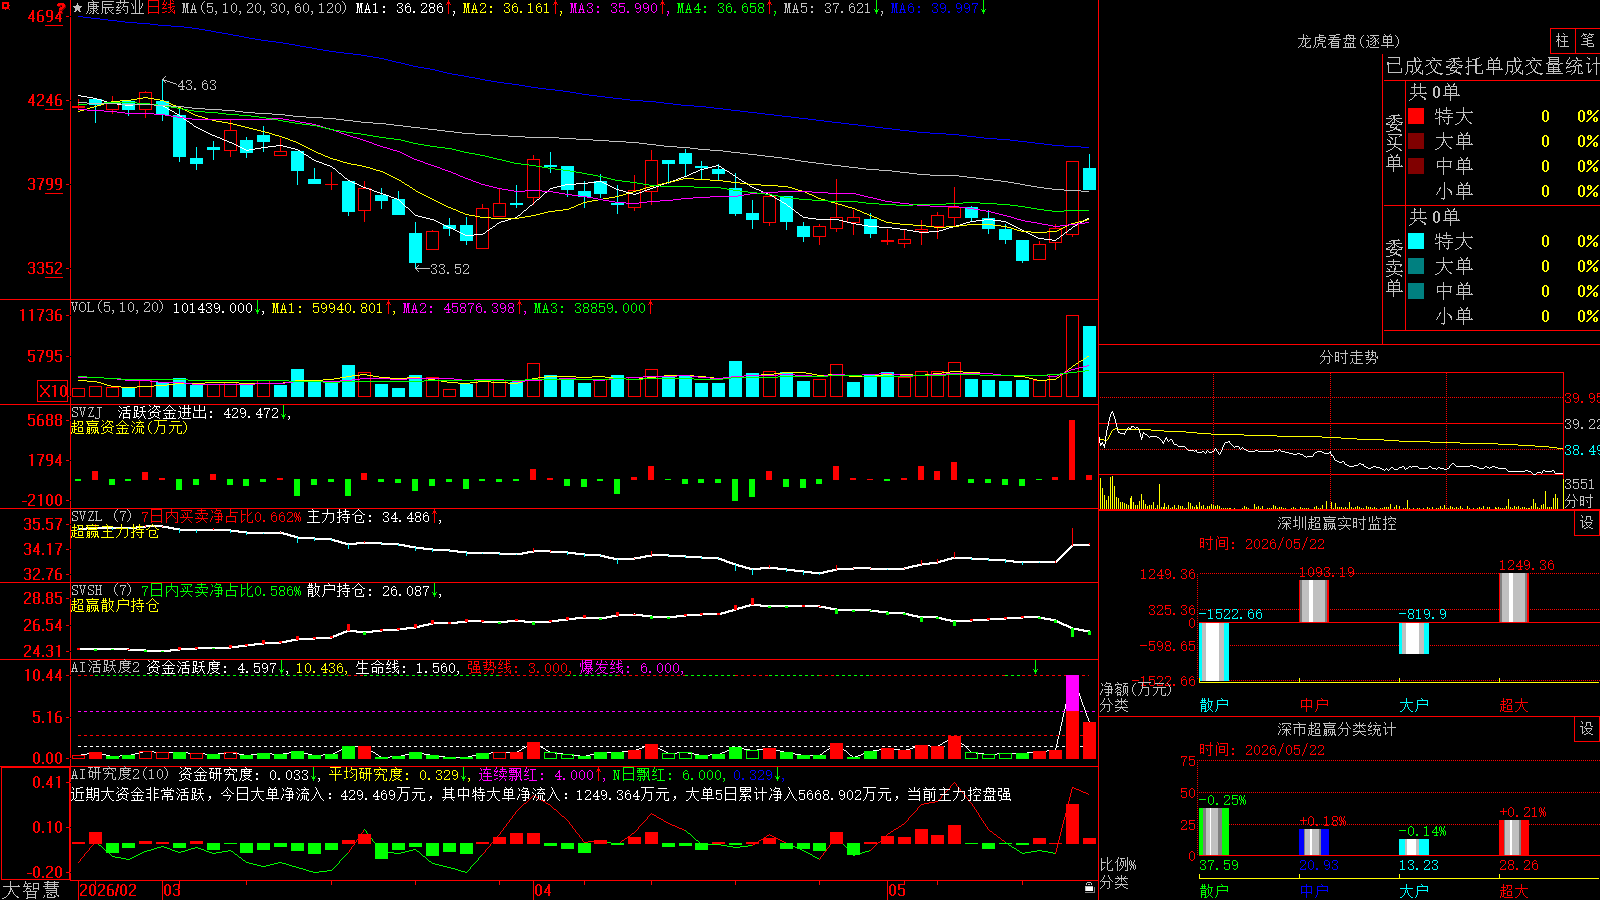
Task: Click the 强势线: 3.000 label
Action: pos(518,667)
